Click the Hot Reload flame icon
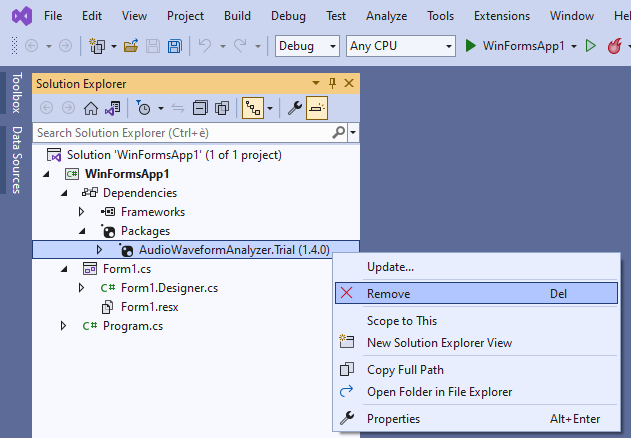The image size is (631, 438). [616, 46]
